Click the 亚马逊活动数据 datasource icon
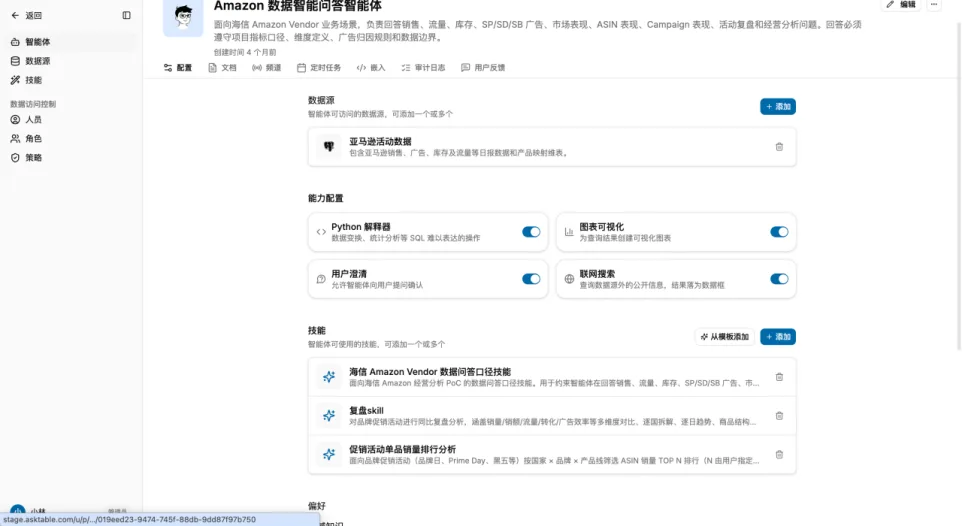Image resolution: width=962 pixels, height=526 pixels. [x=329, y=147]
